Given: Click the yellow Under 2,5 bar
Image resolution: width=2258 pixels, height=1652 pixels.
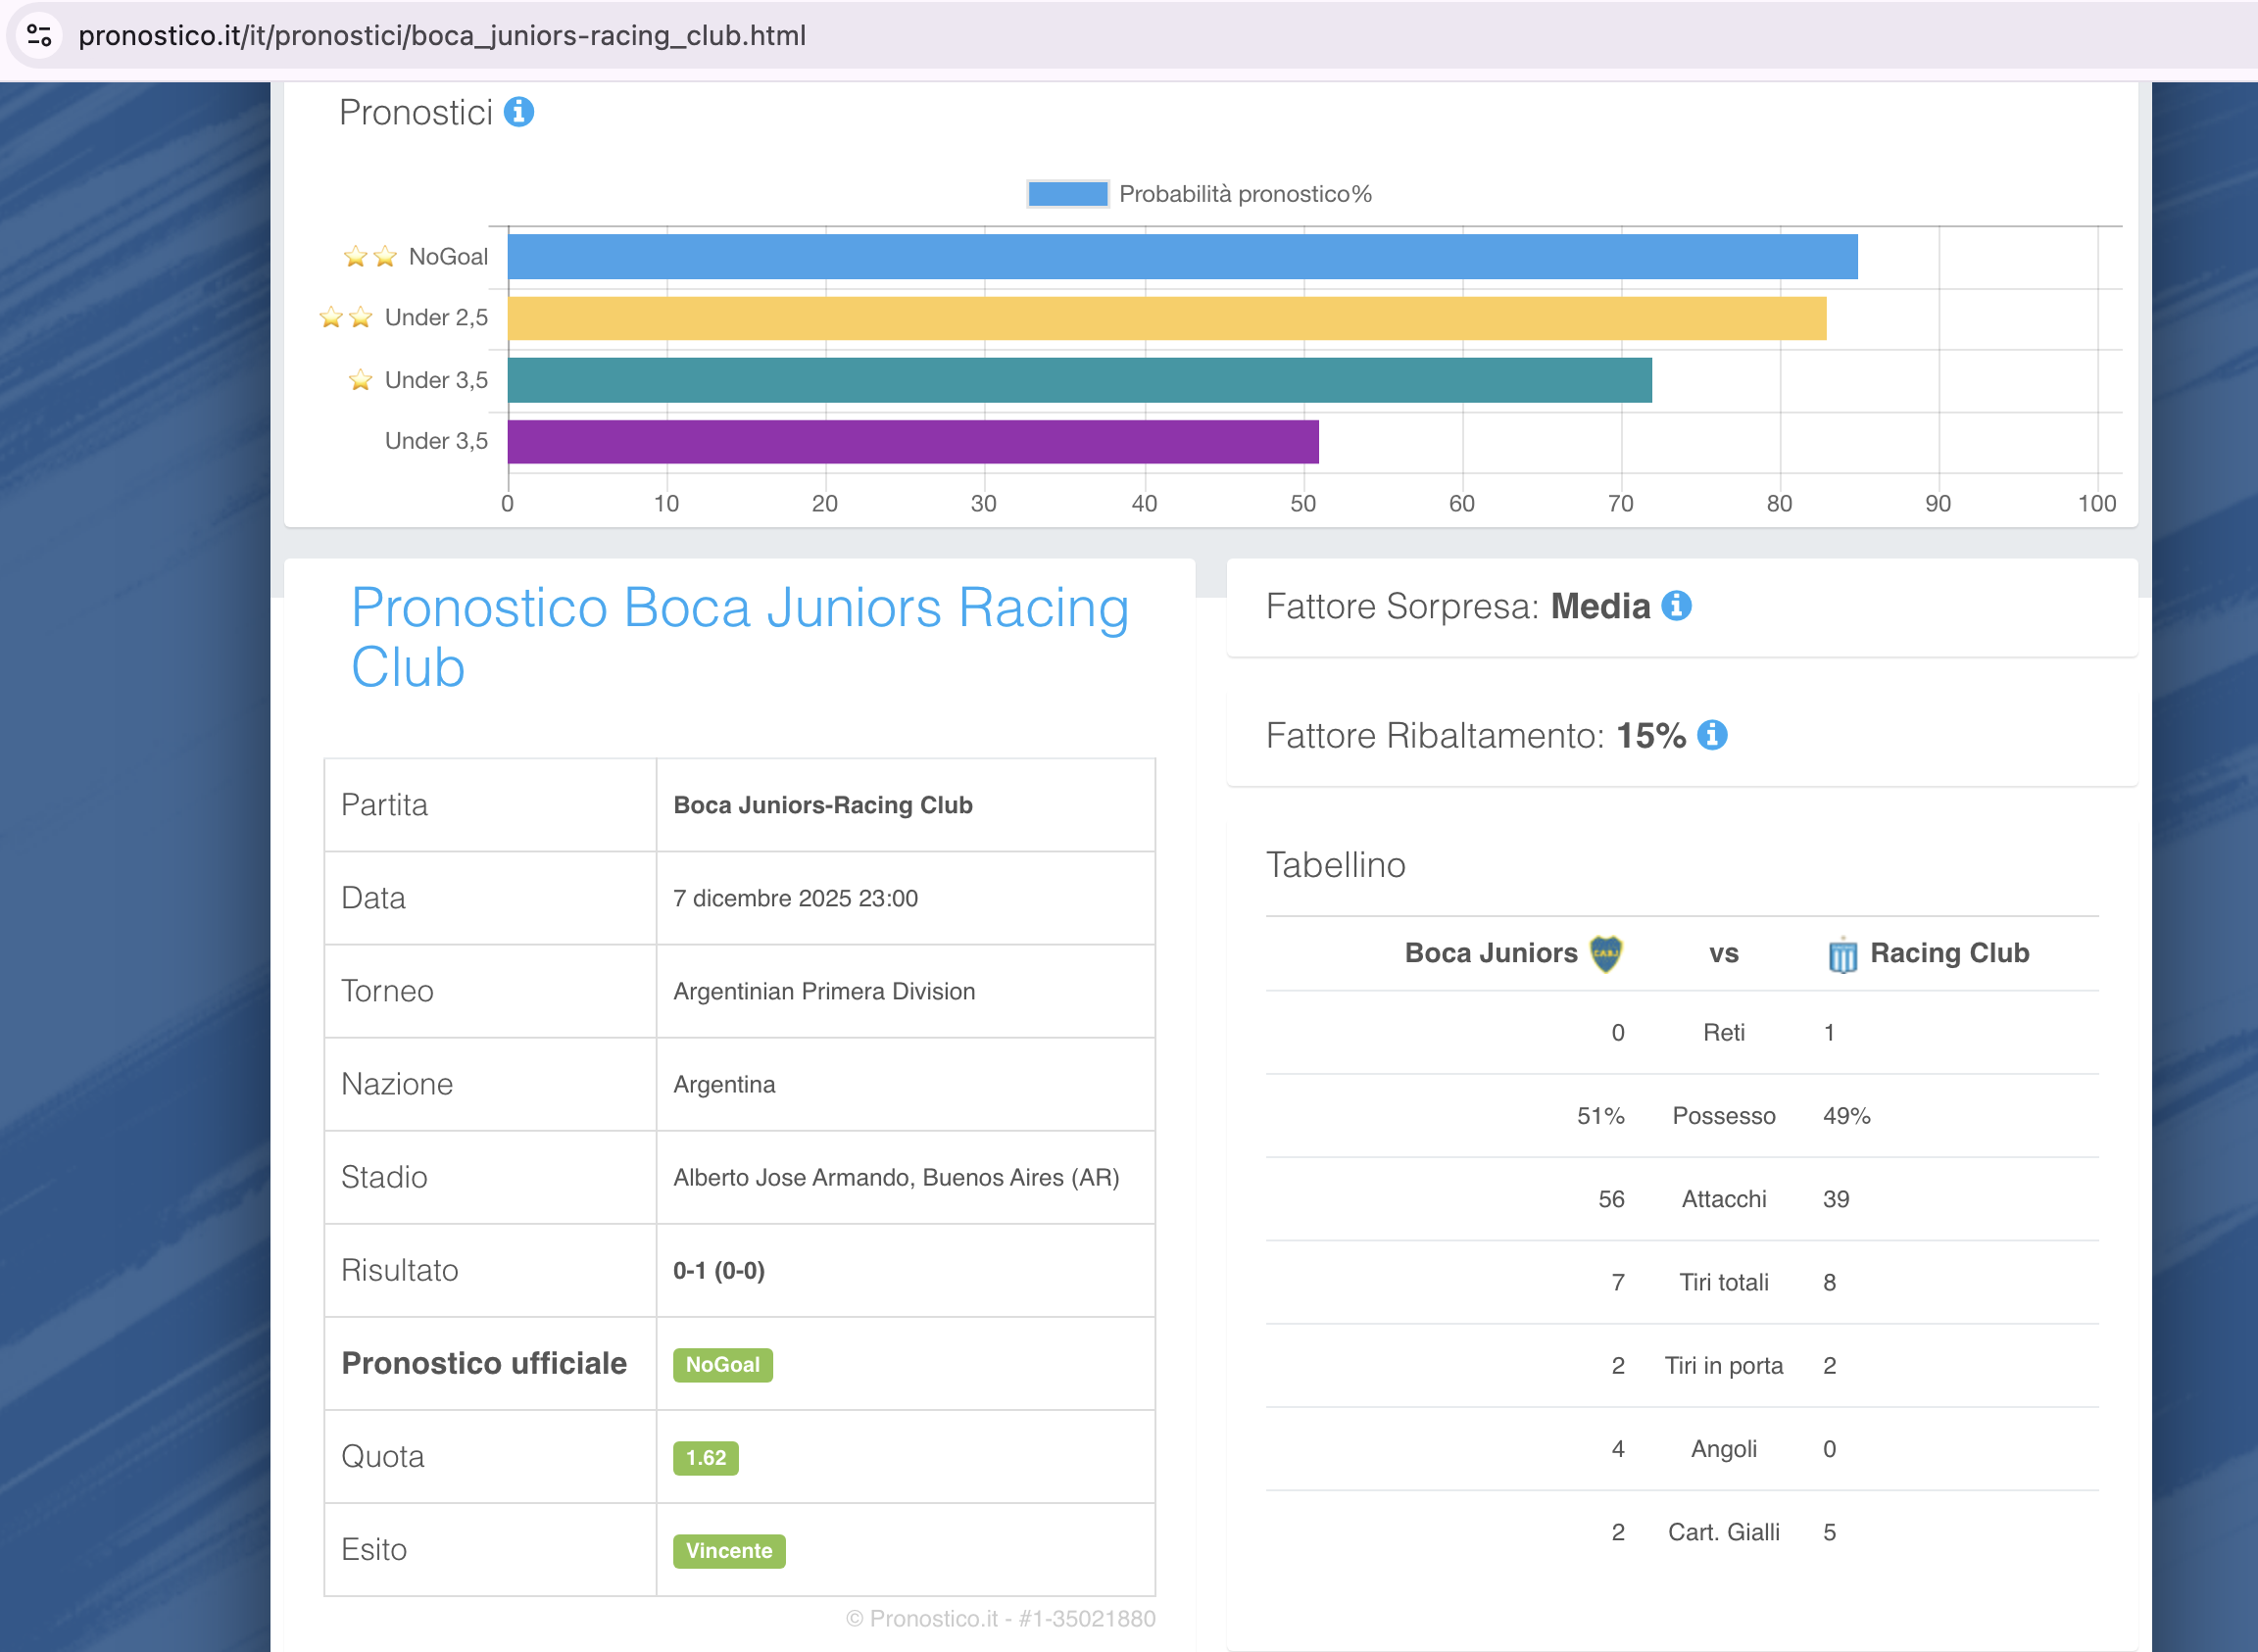Looking at the screenshot, I should pos(1166,318).
